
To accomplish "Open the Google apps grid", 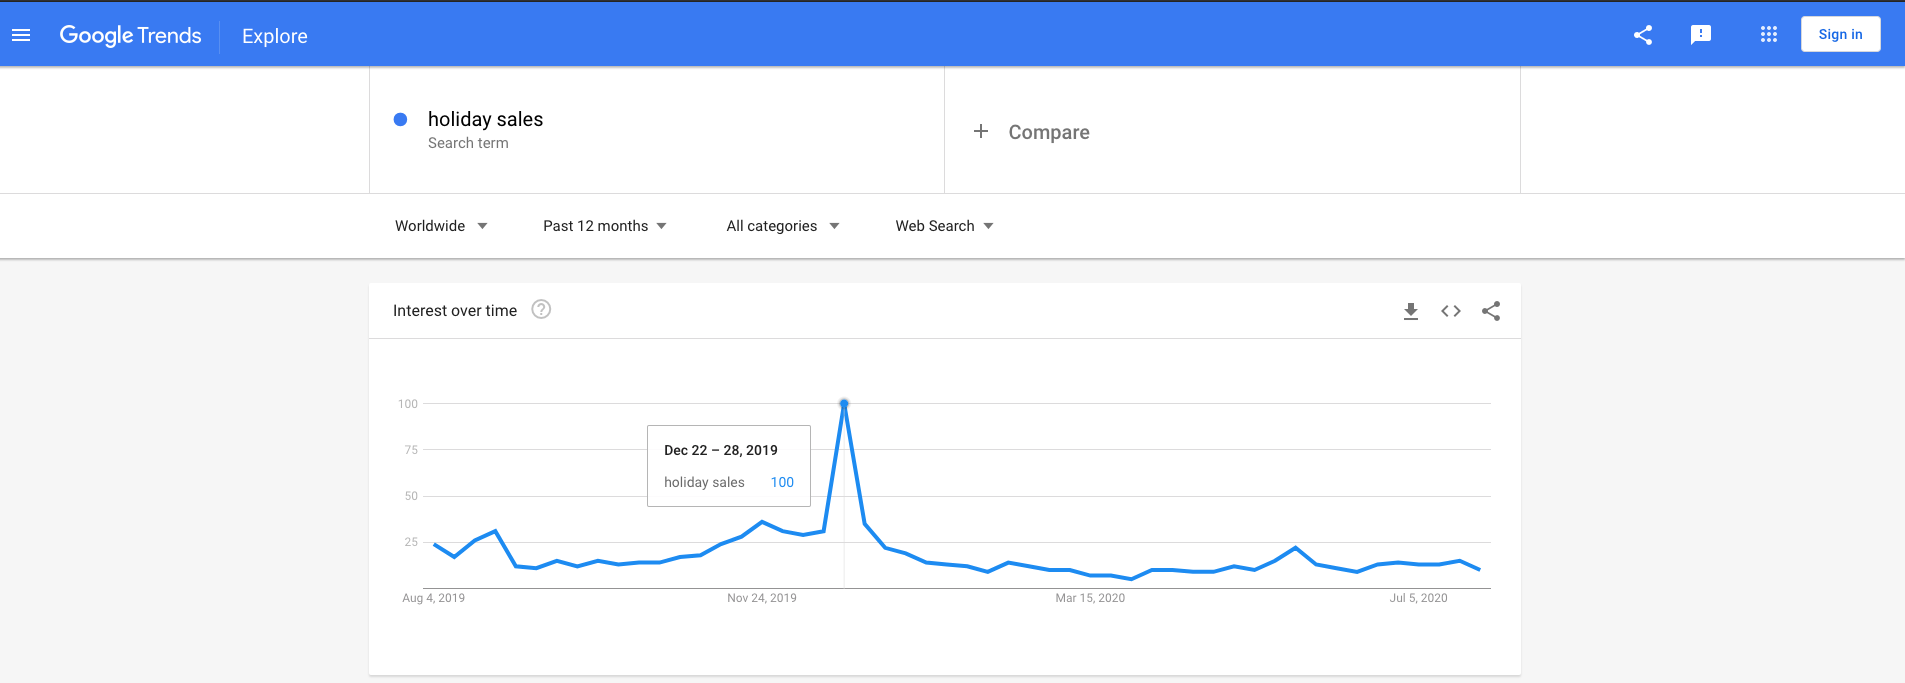I will coord(1768,34).
